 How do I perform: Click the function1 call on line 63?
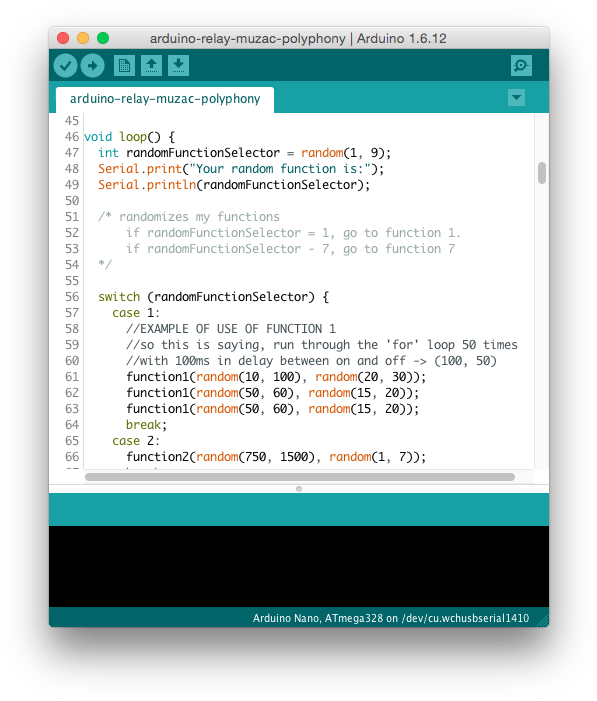[x=272, y=409]
